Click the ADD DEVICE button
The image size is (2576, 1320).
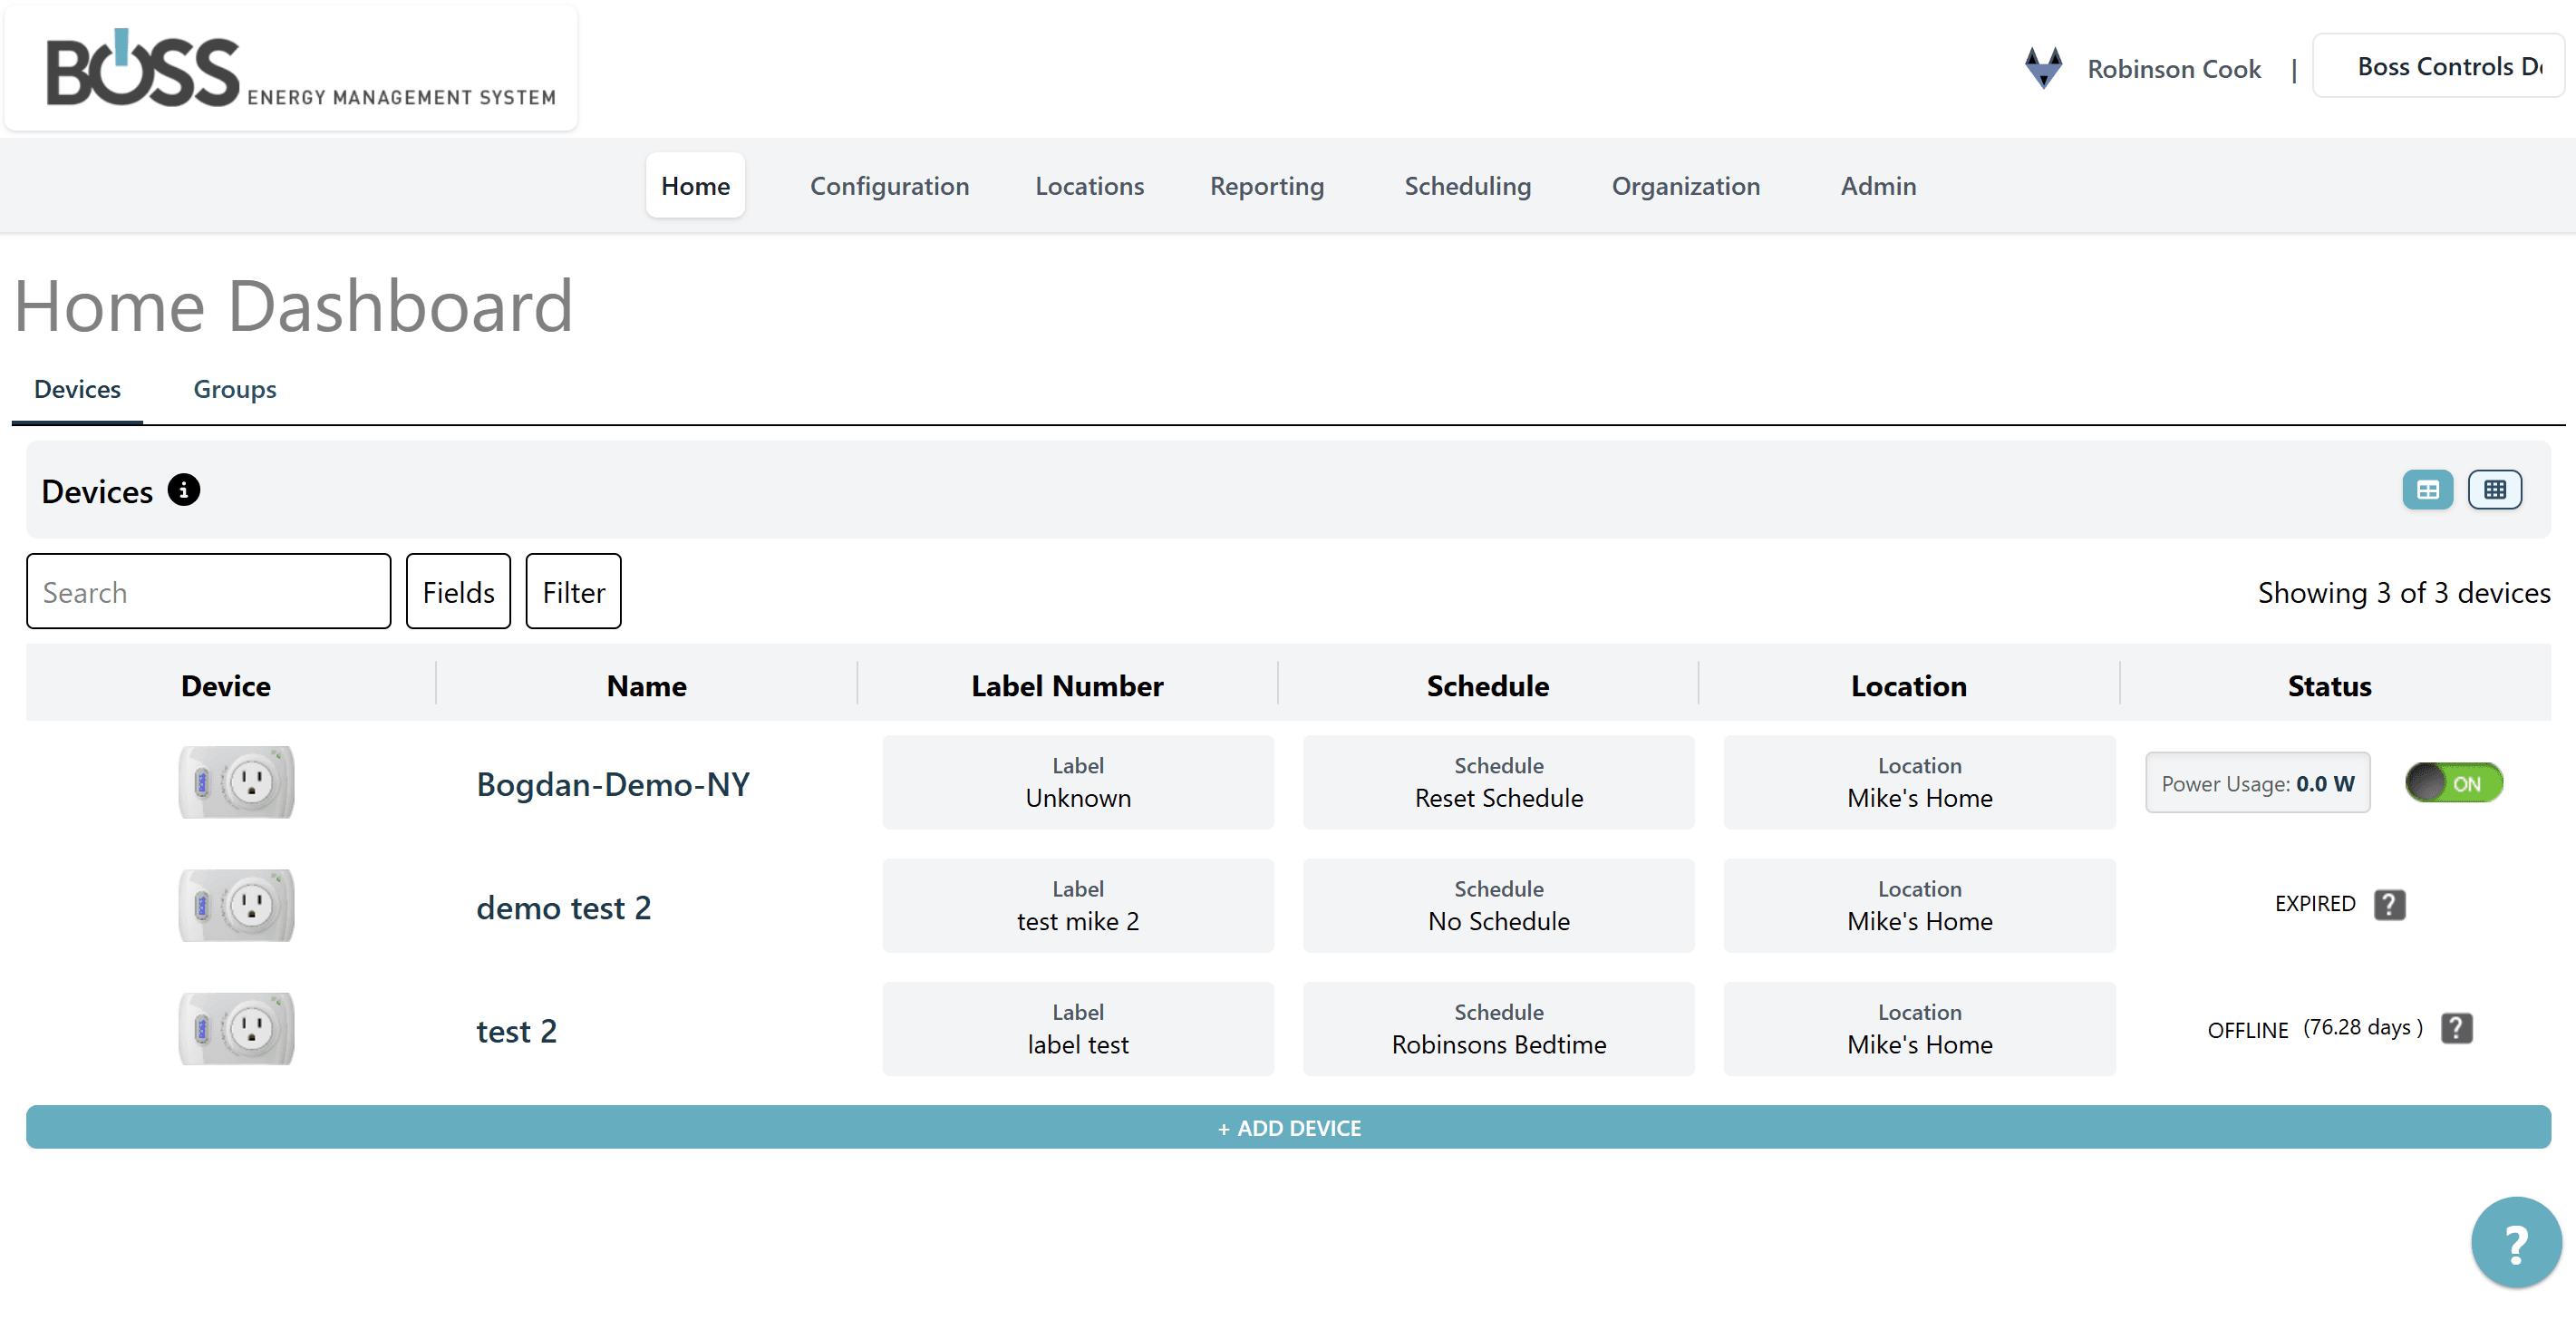tap(1288, 1127)
